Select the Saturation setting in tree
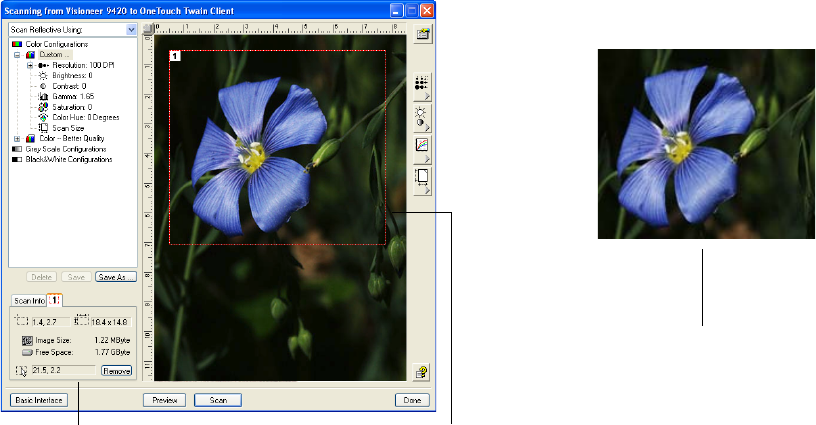The height and width of the screenshot is (425, 816). click(73, 106)
